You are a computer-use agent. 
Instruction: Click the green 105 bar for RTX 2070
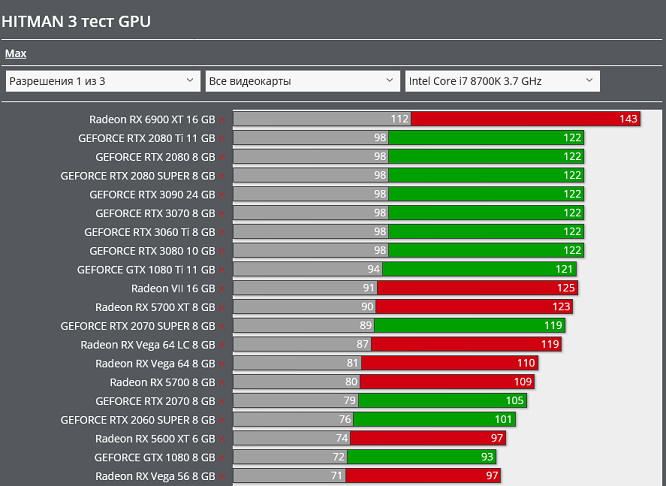coord(442,400)
